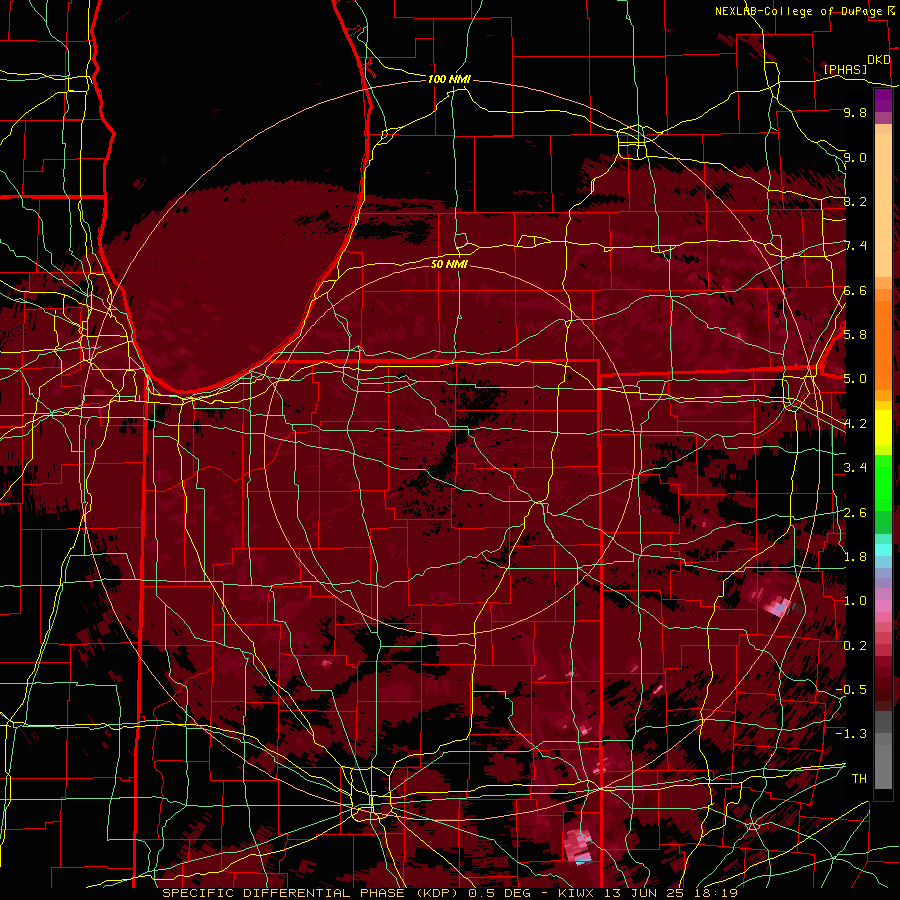Click the 9.0 value on the scale
Screen dimensions: 900x900
point(855,157)
